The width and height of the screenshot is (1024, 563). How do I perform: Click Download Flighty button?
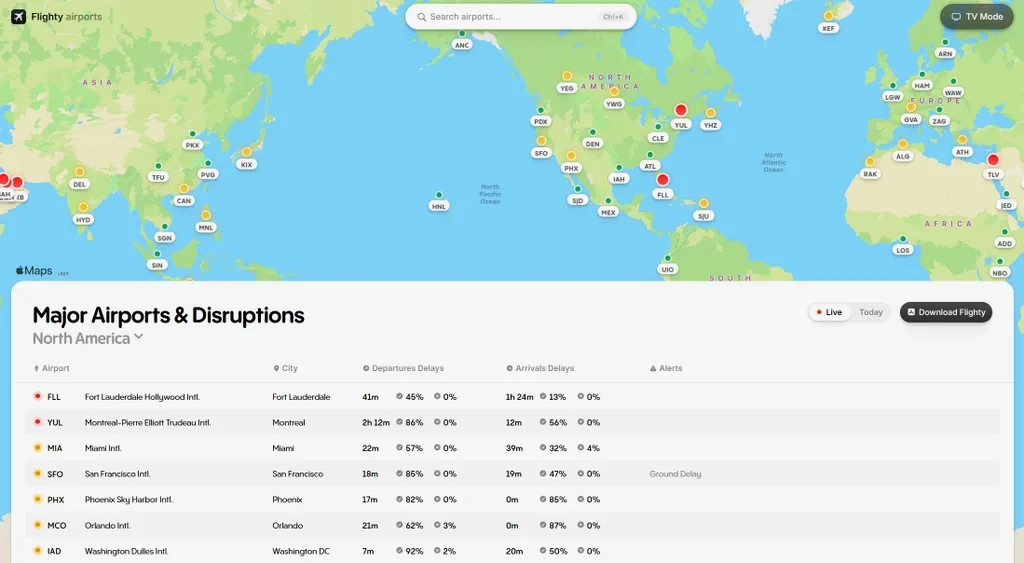pos(946,312)
